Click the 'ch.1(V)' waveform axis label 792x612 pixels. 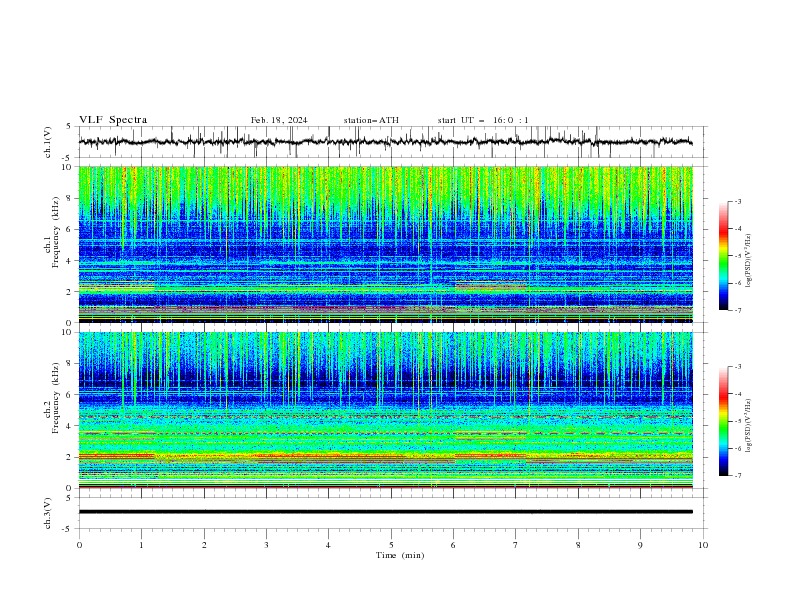tap(48, 142)
